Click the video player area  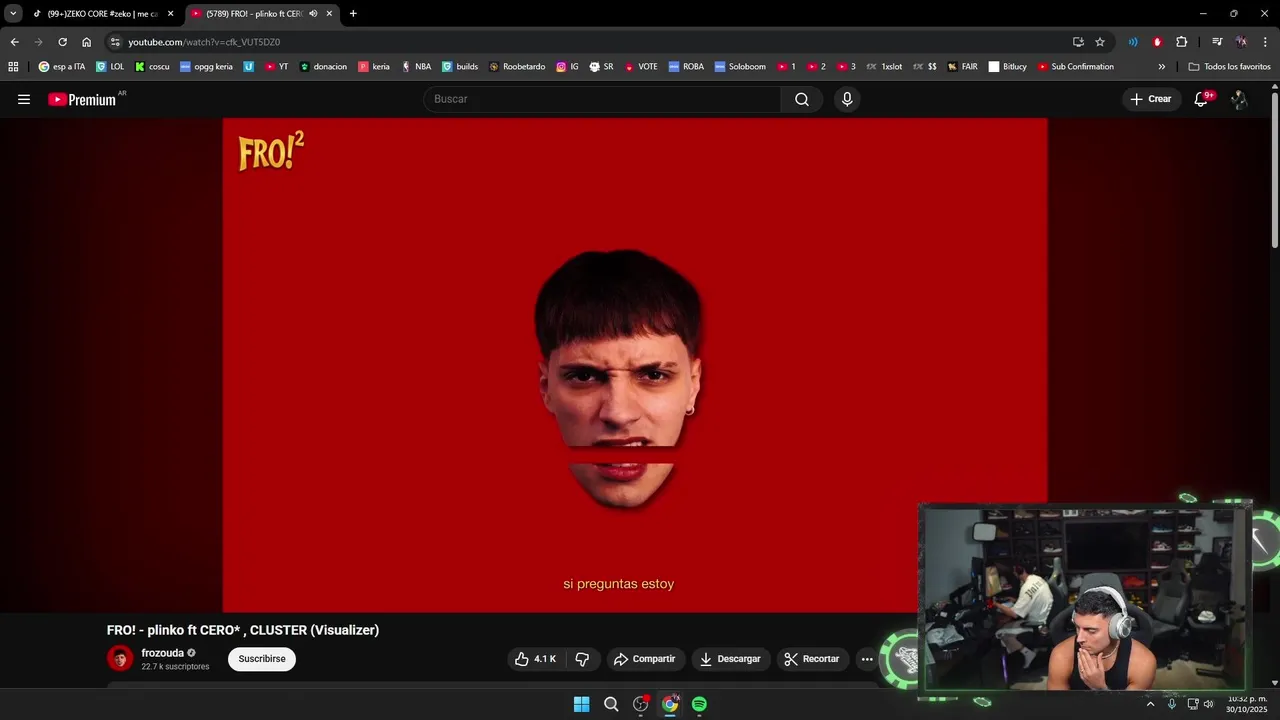(x=634, y=365)
